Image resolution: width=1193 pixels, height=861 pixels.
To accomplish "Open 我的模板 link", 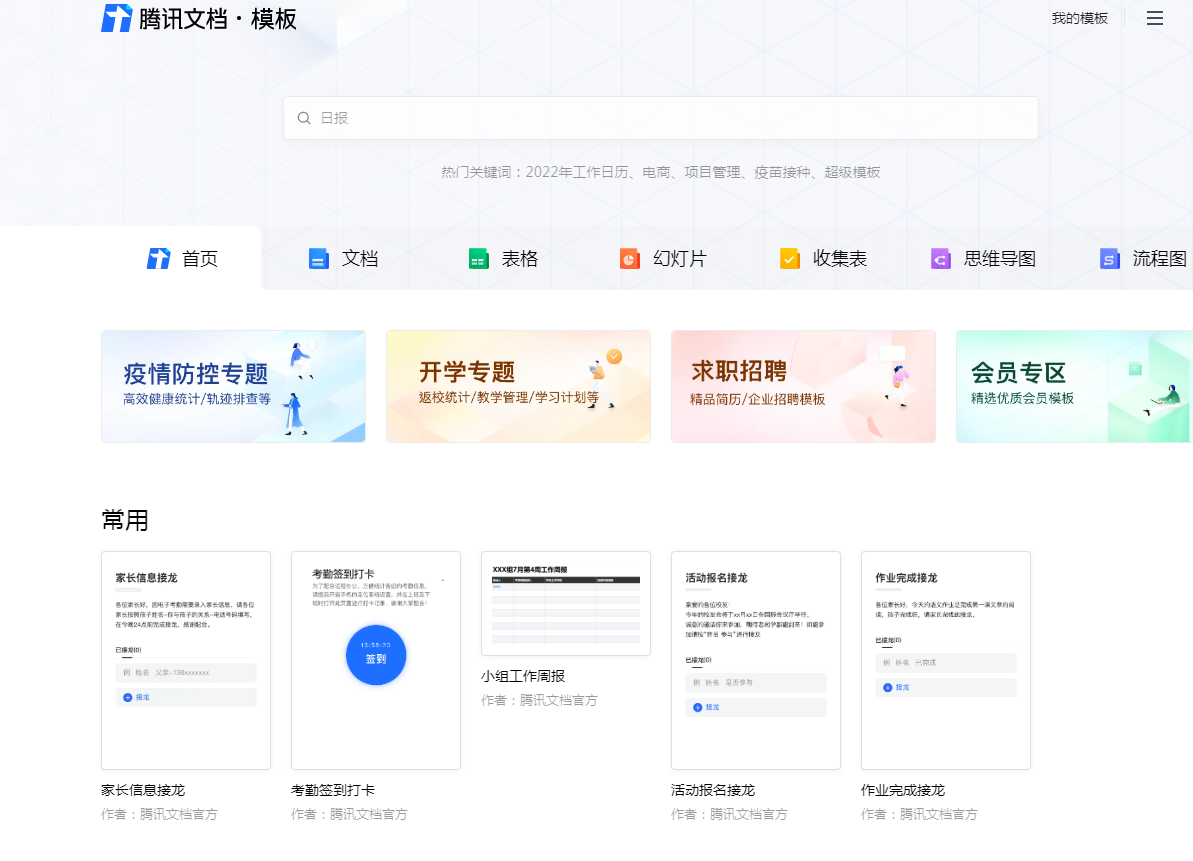I will pyautogui.click(x=1080, y=18).
